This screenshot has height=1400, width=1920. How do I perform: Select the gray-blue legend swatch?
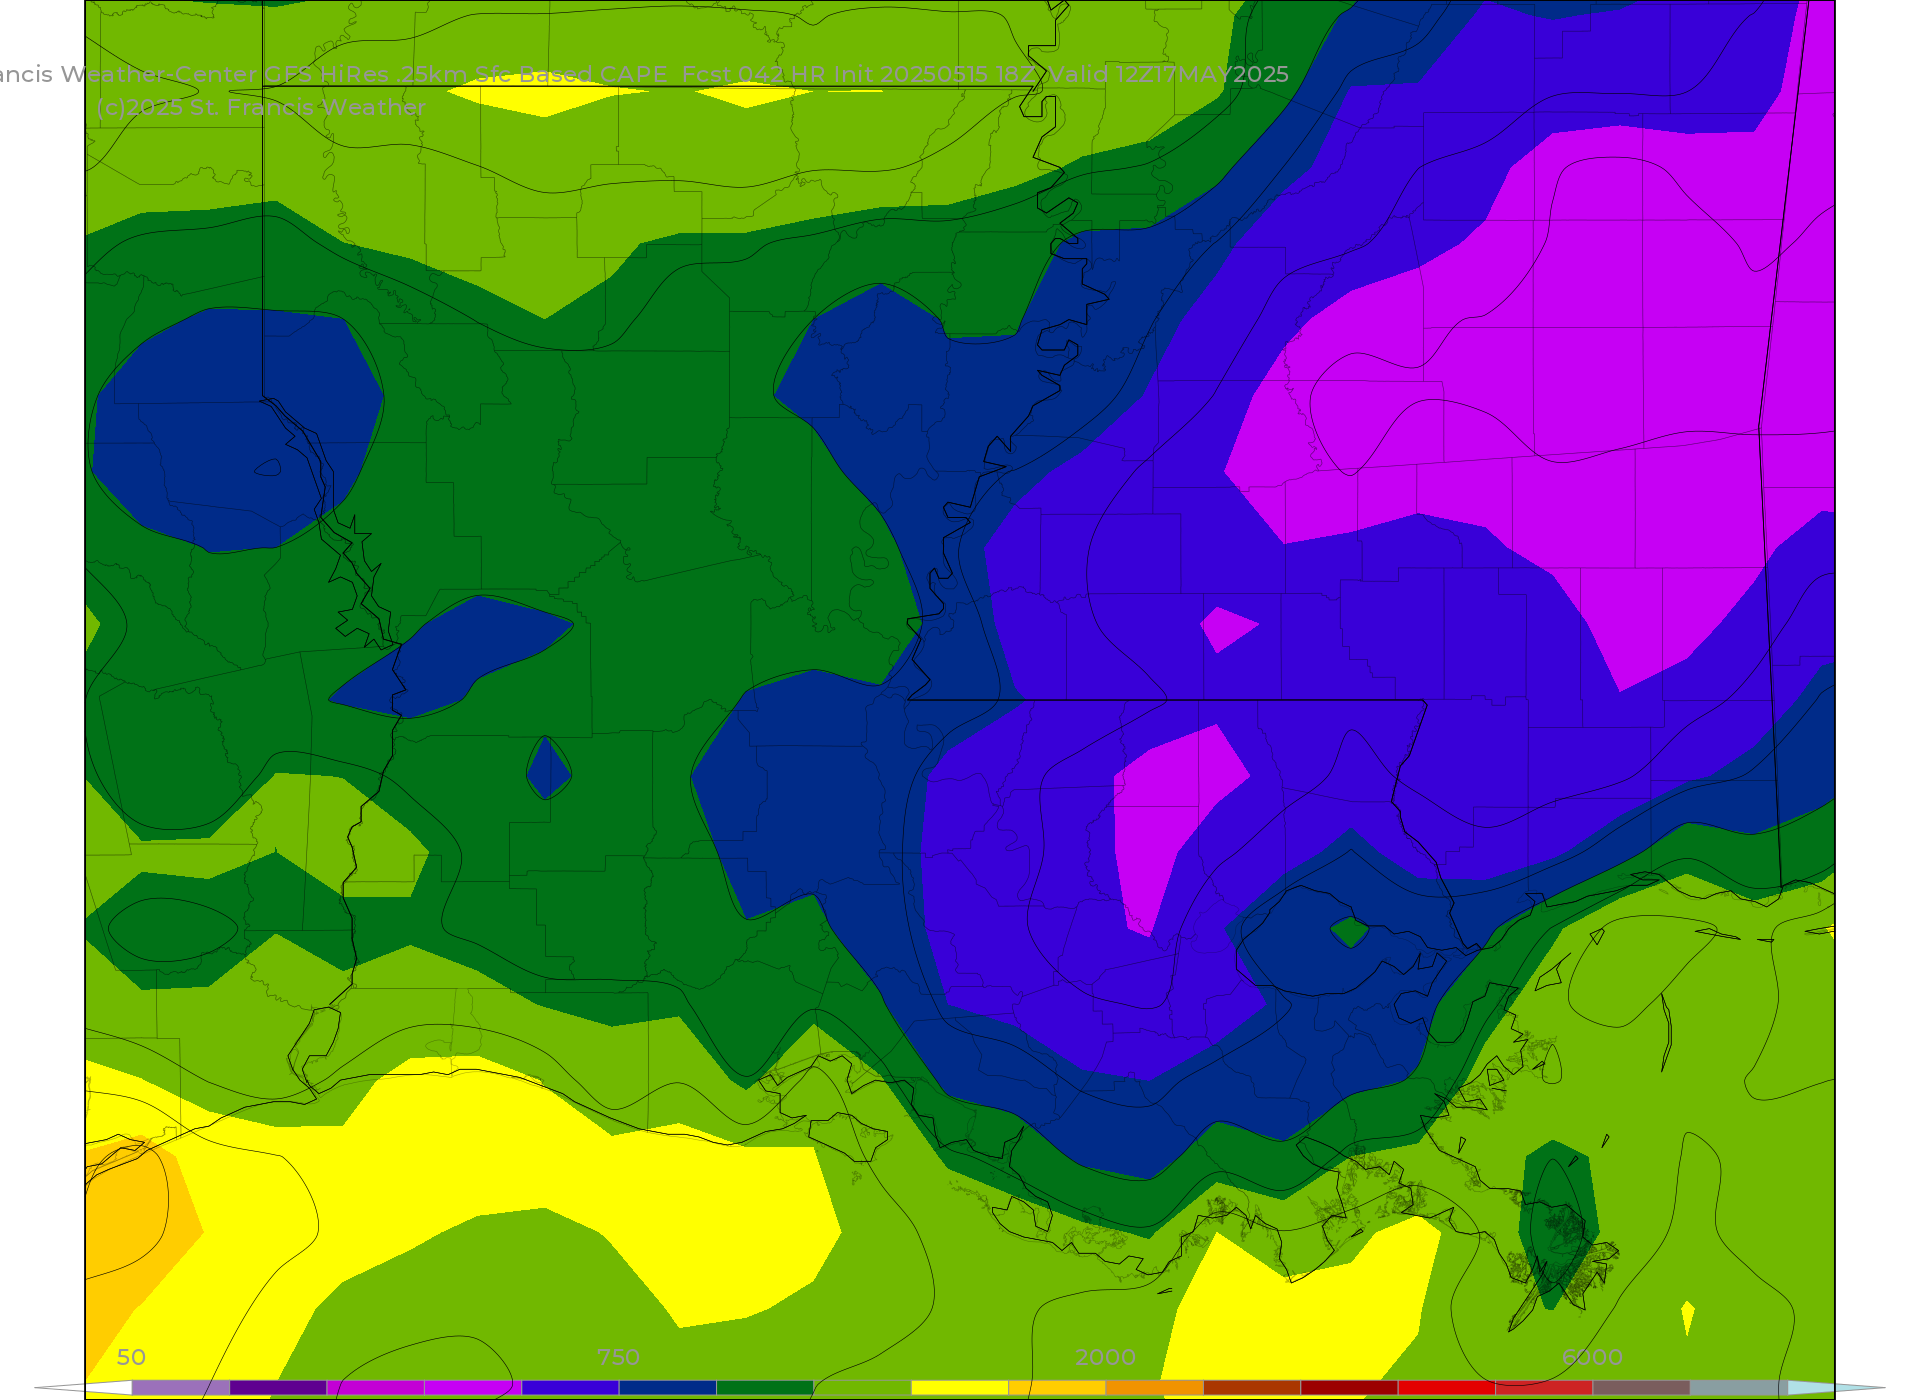tap(1738, 1388)
